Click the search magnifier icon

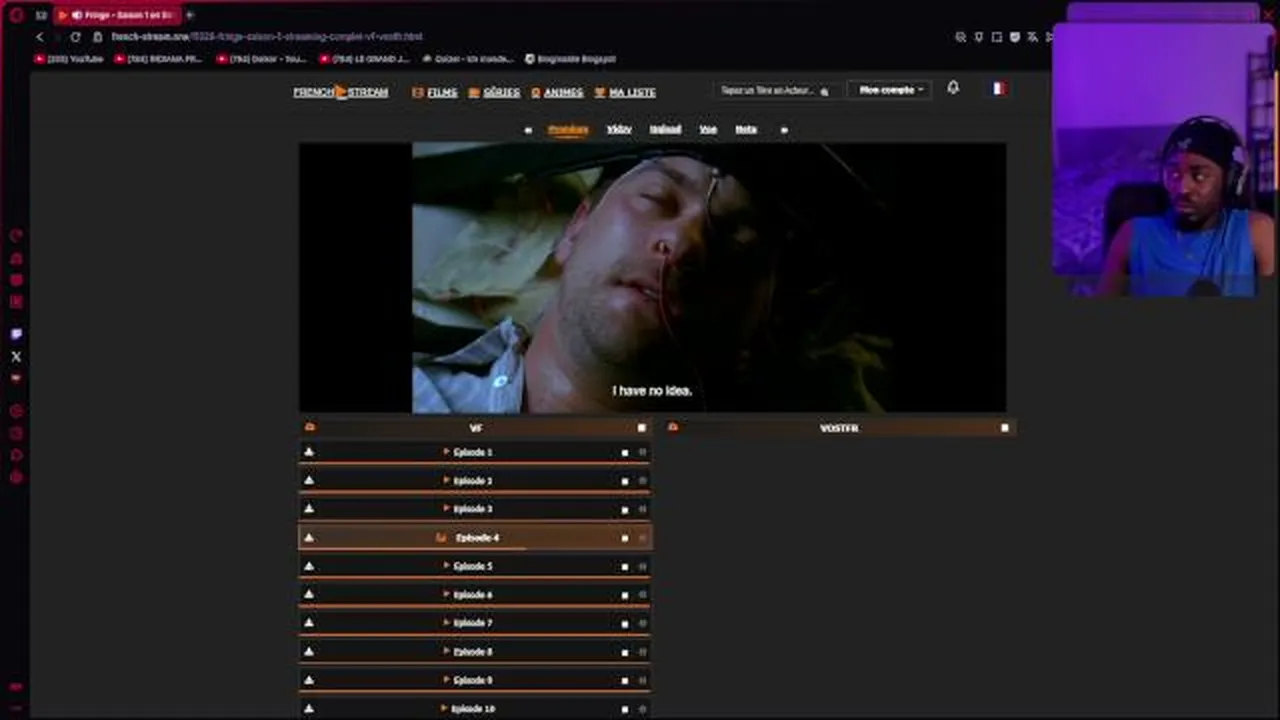(825, 91)
